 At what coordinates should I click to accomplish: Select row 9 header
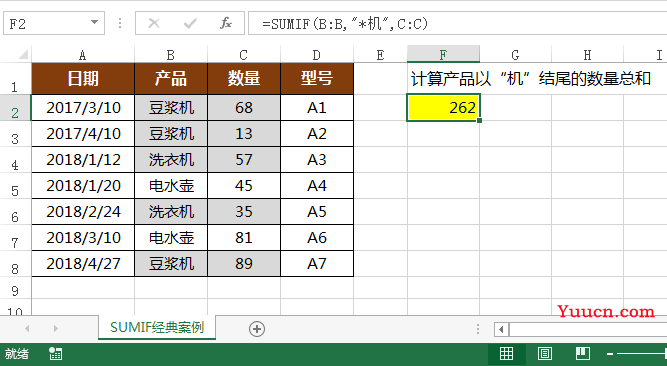[x=15, y=288]
